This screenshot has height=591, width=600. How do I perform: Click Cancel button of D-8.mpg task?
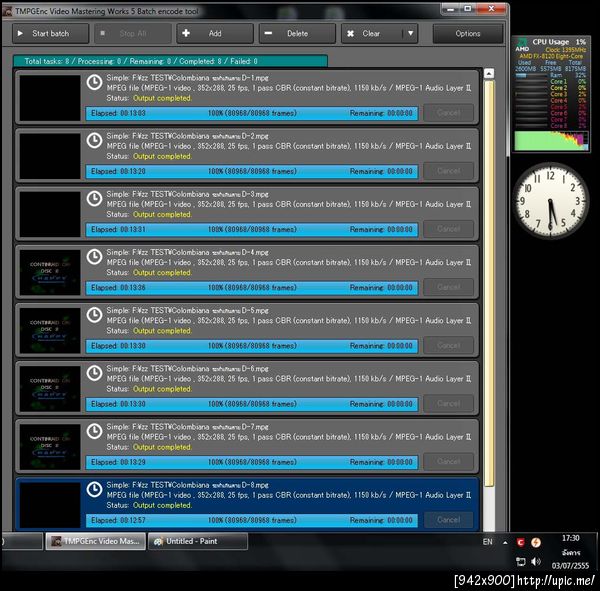coord(448,520)
